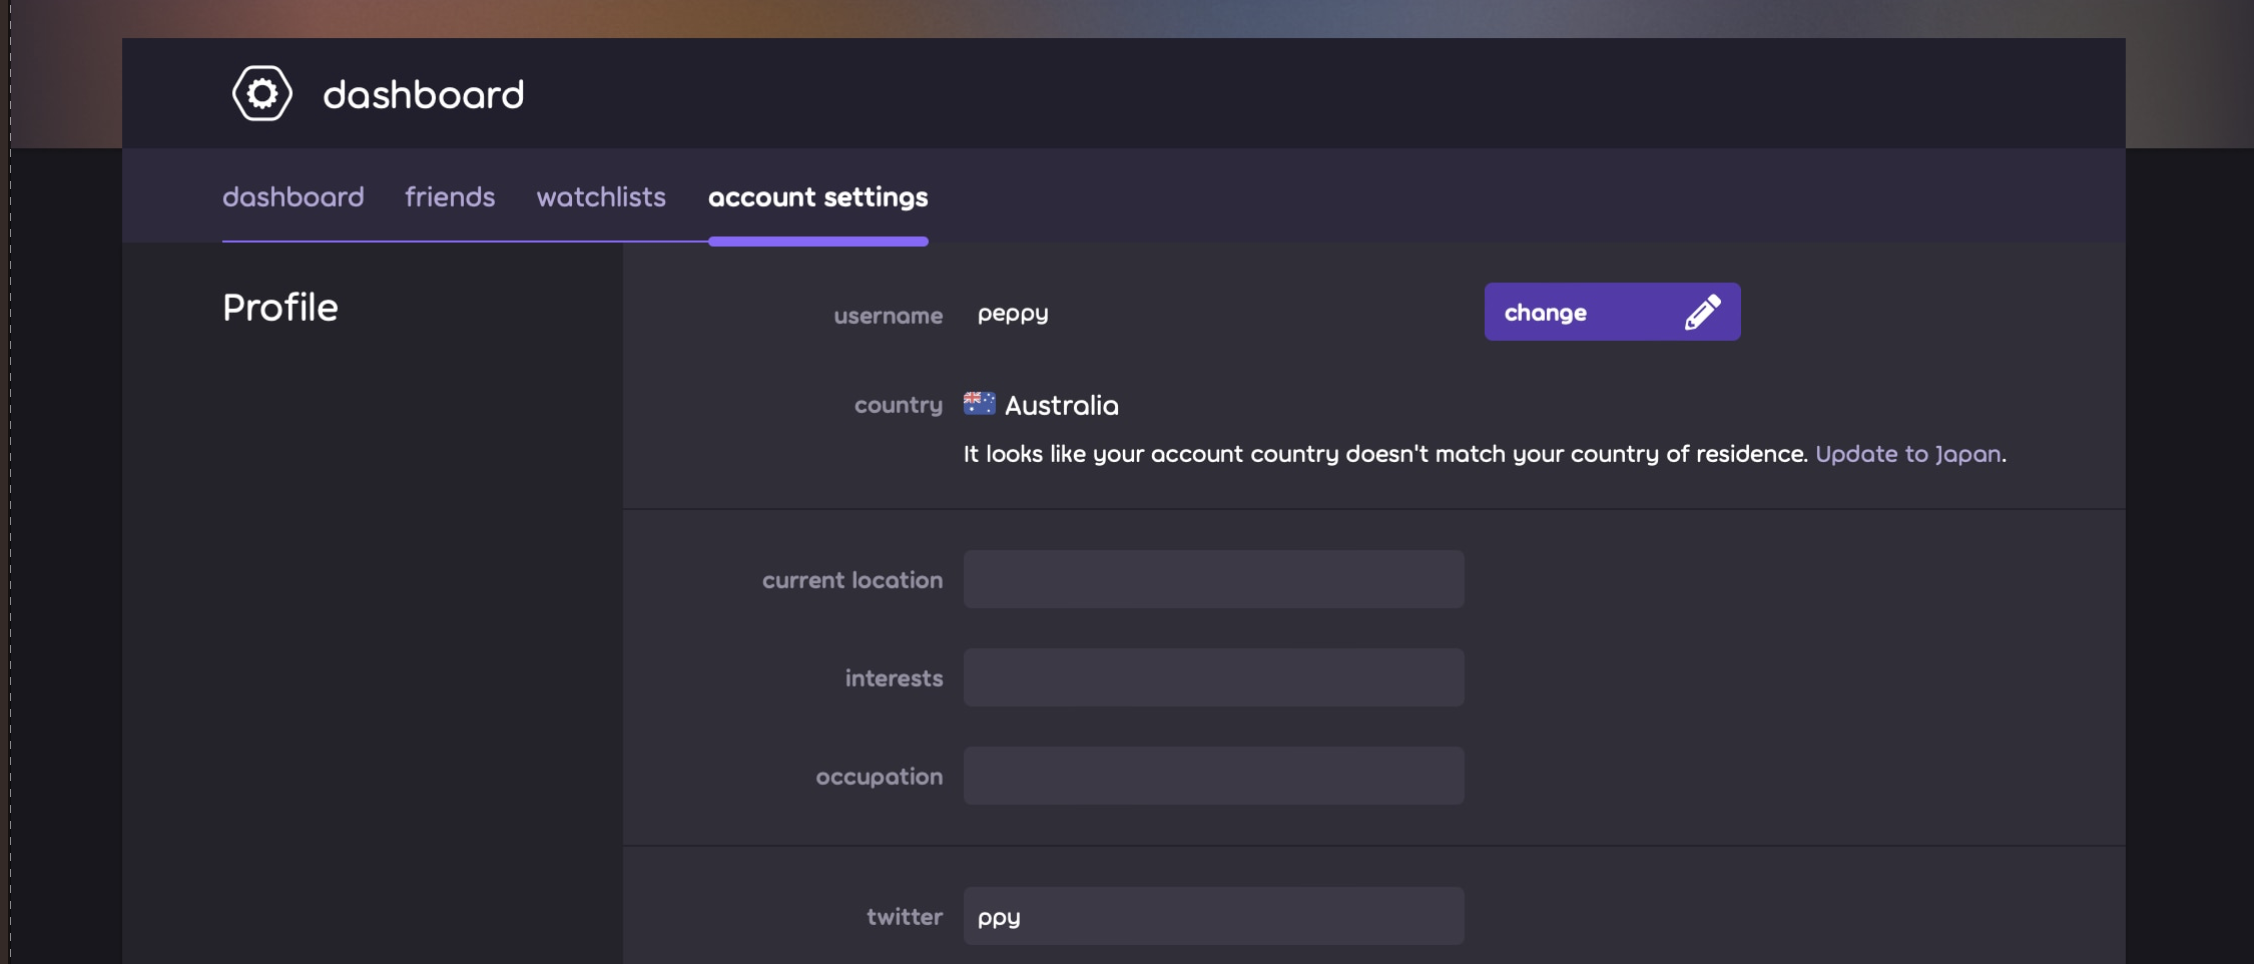
Task: Click the Australian flag next to country
Action: 978,403
